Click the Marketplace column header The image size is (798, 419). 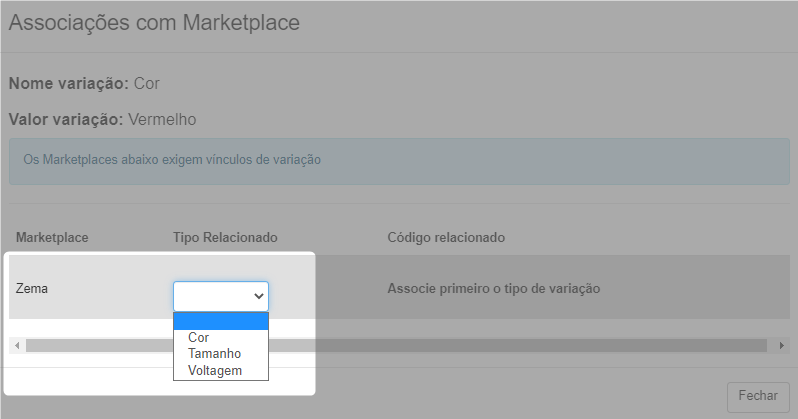pos(52,237)
